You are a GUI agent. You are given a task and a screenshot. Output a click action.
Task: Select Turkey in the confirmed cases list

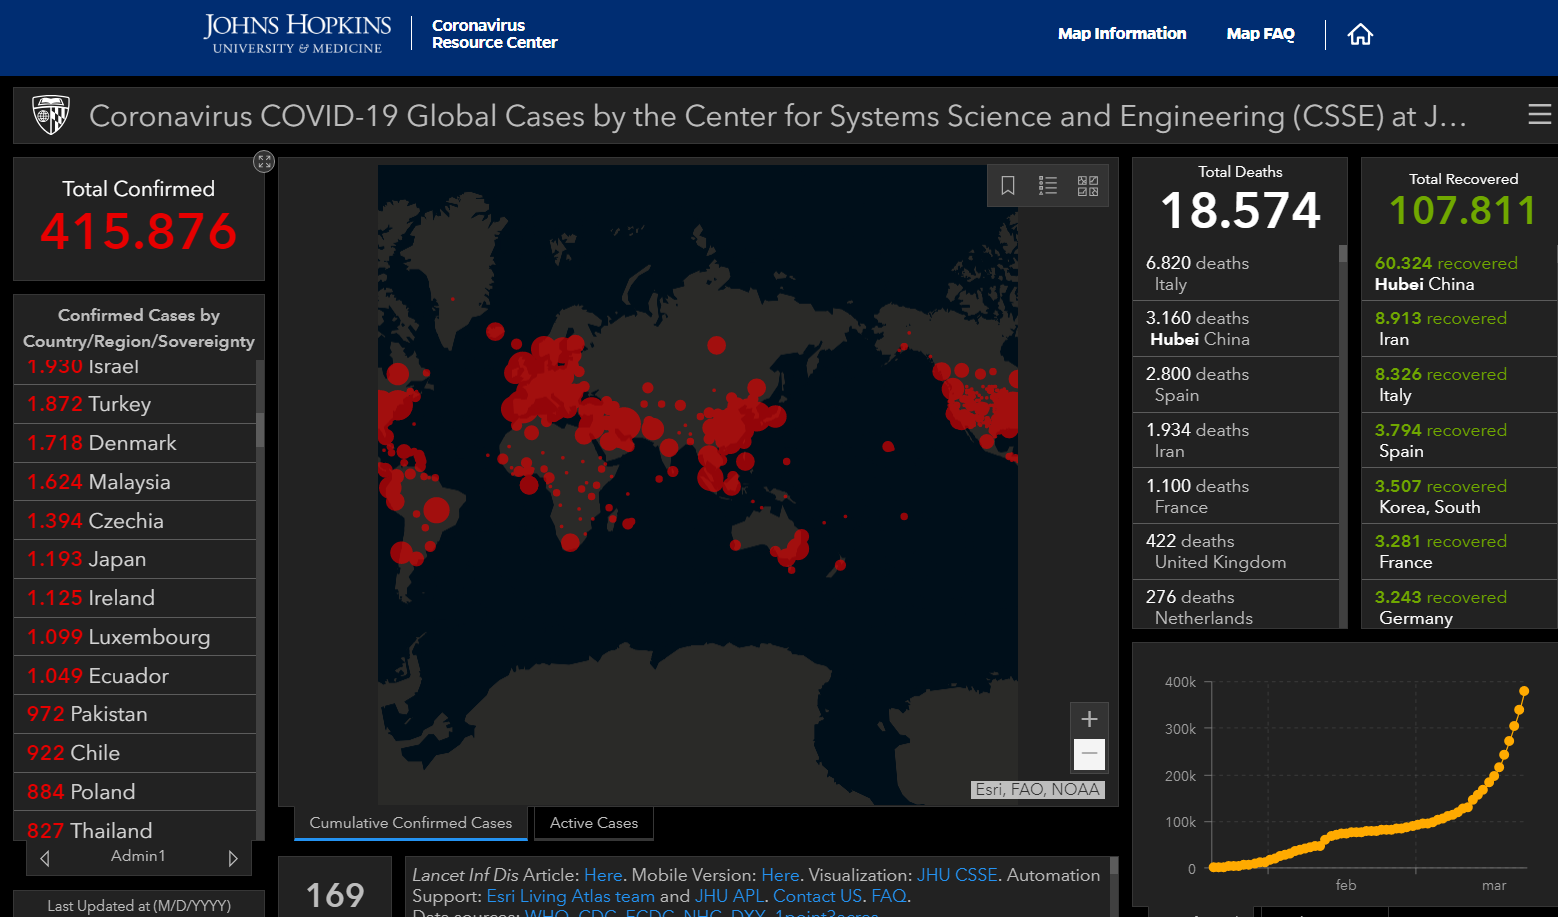(x=135, y=404)
